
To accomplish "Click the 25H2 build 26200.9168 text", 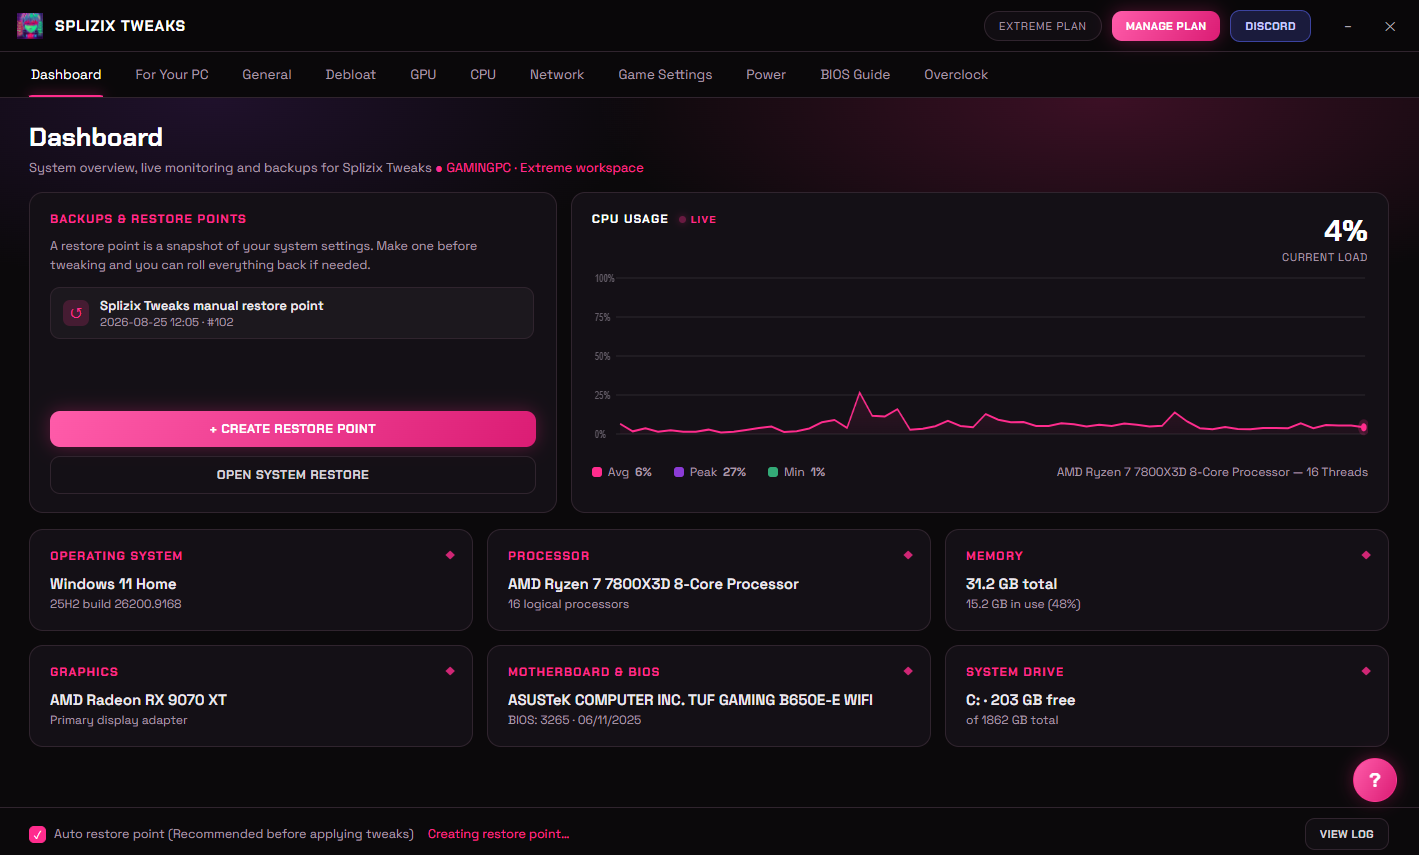I will tap(116, 604).
